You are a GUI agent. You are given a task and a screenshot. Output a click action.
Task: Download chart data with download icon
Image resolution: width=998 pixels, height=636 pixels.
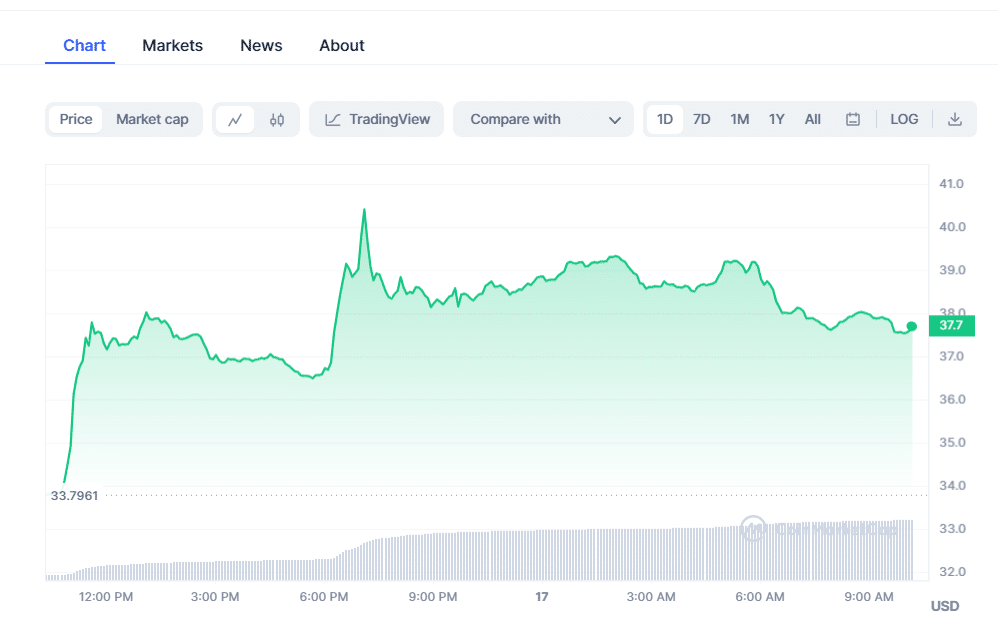pos(954,120)
